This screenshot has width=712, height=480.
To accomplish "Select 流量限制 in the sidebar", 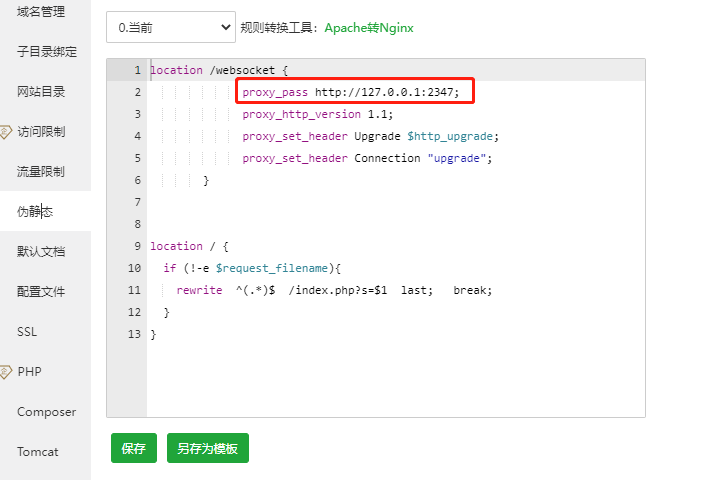I will pyautogui.click(x=40, y=172).
